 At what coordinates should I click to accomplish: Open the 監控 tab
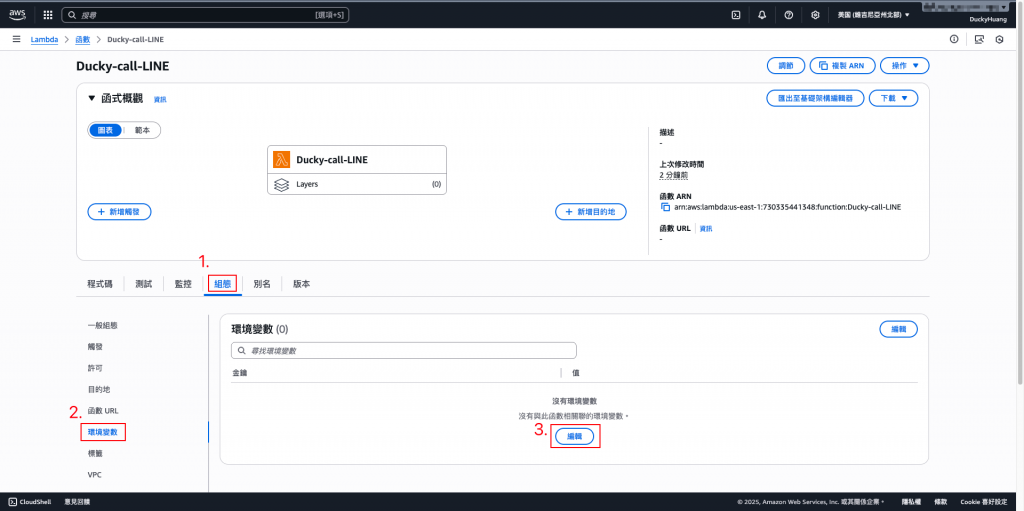[183, 284]
